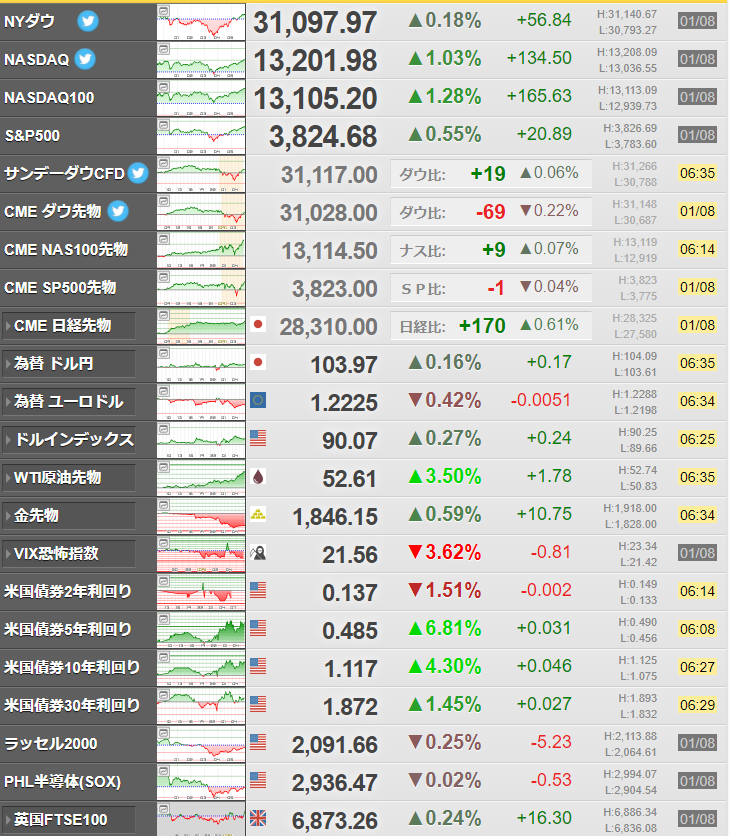Open chart icon on WTI原油先物 mini chart
Viewport: 731px width, 836px height.
pyautogui.click(x=164, y=467)
